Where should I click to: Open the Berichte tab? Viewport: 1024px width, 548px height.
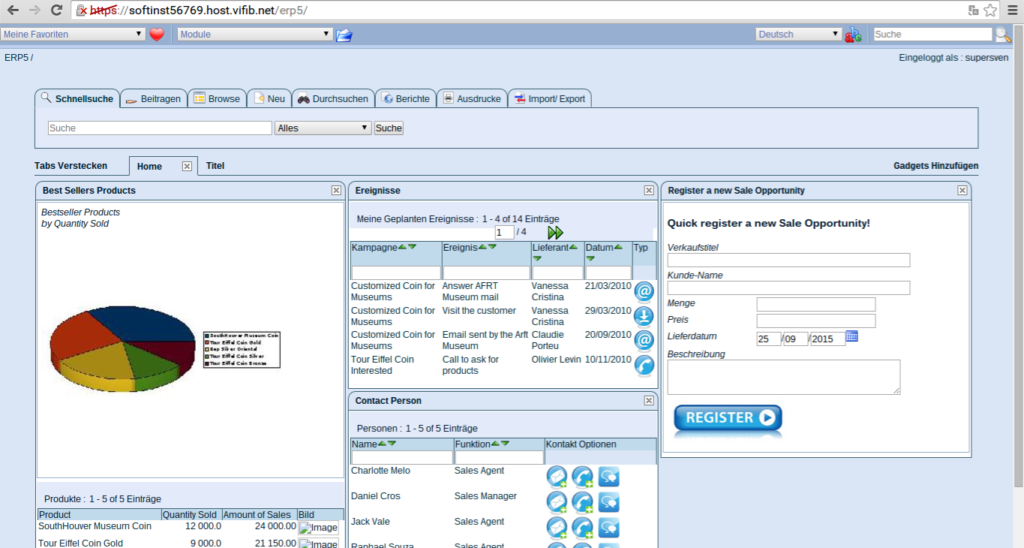(x=405, y=99)
